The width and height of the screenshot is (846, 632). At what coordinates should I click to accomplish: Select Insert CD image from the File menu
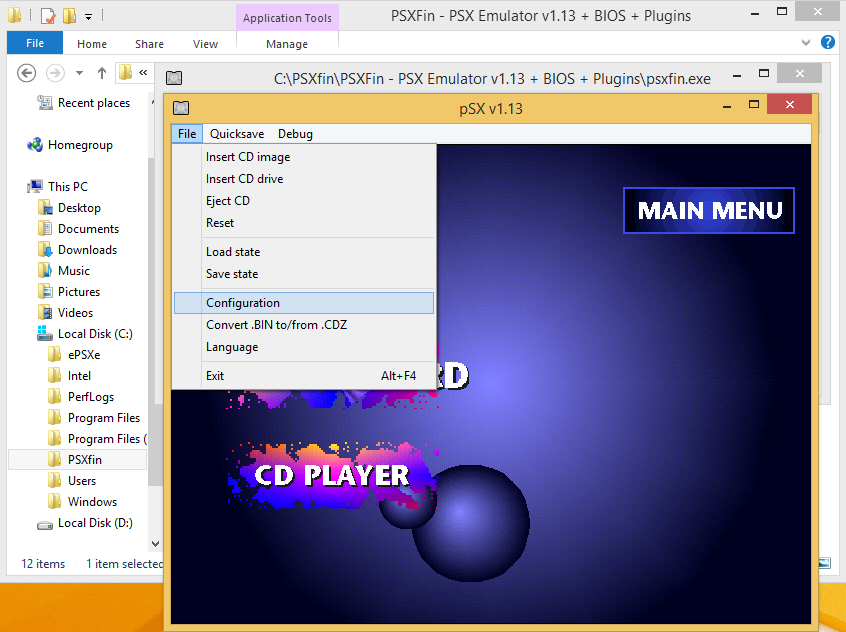[x=247, y=157]
